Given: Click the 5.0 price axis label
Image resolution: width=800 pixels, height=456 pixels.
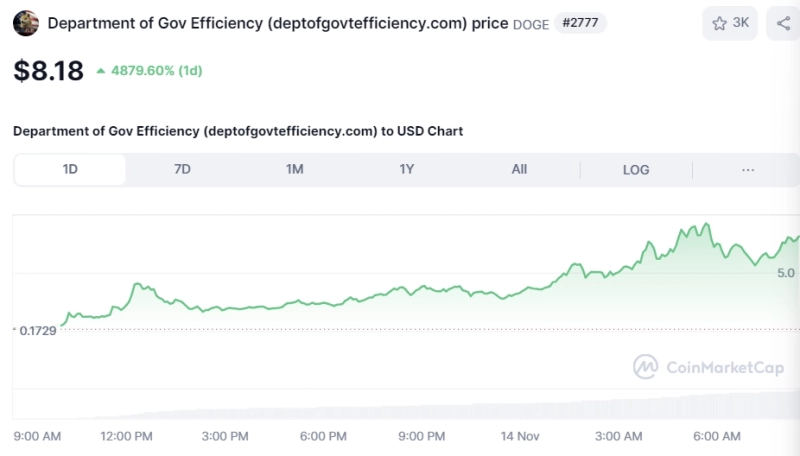Looking at the screenshot, I should click(785, 272).
